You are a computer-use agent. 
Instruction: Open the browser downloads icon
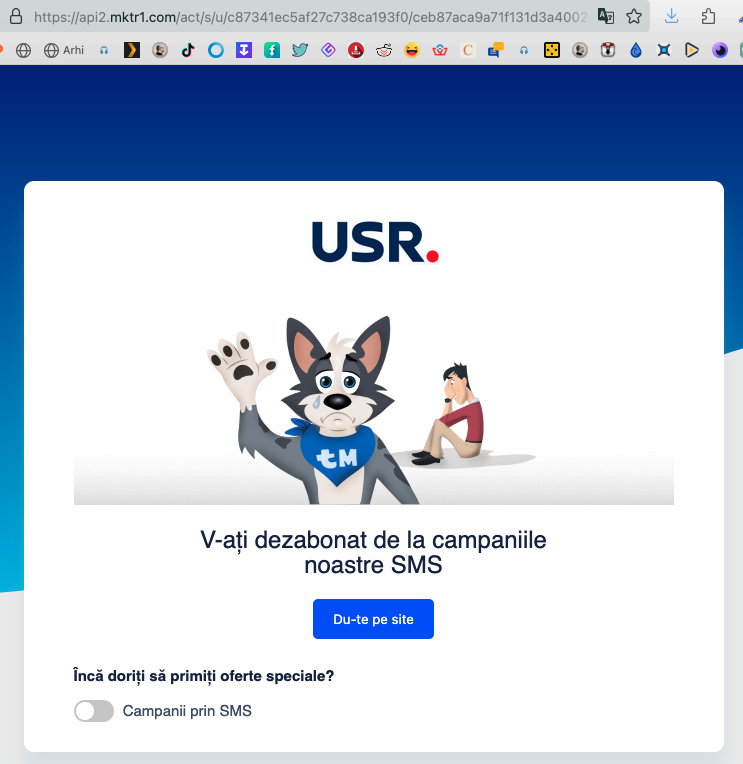pos(671,17)
